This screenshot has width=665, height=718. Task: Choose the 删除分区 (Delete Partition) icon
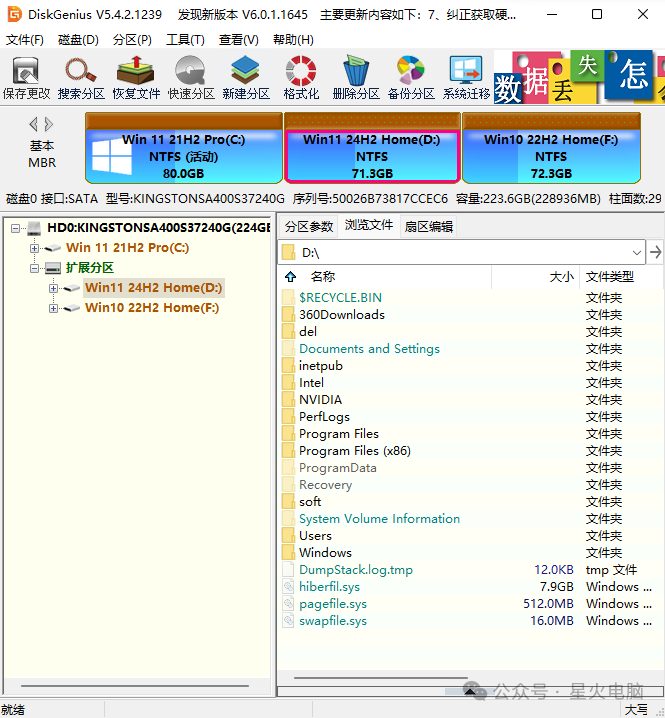[355, 77]
